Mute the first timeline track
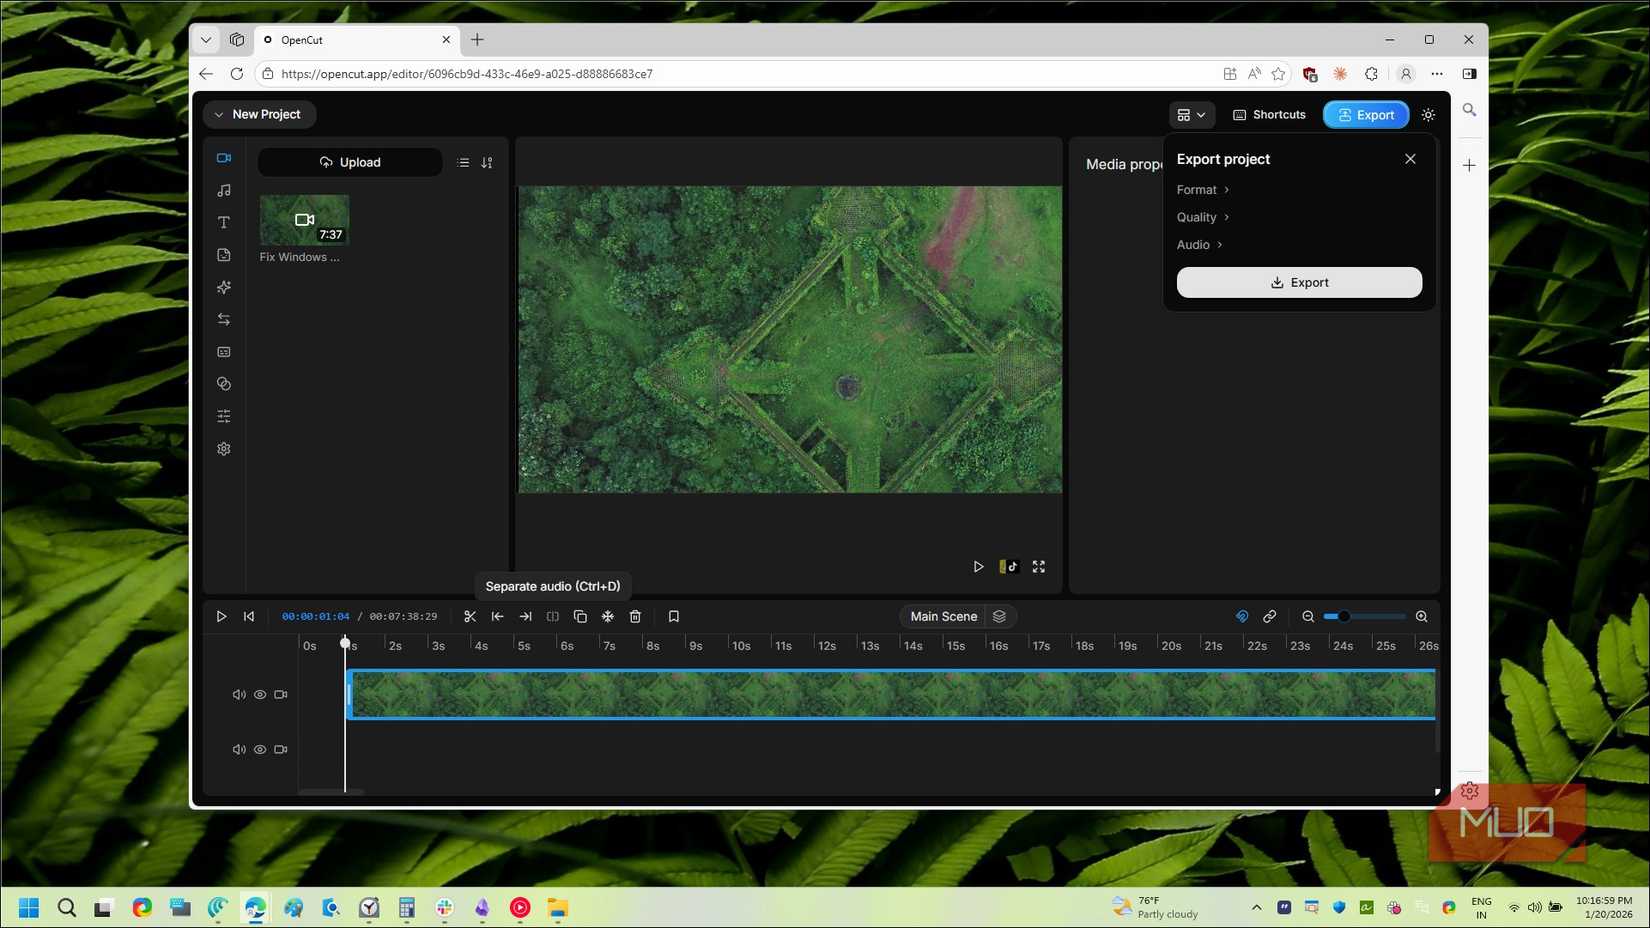The width and height of the screenshot is (1650, 928). [x=238, y=695]
